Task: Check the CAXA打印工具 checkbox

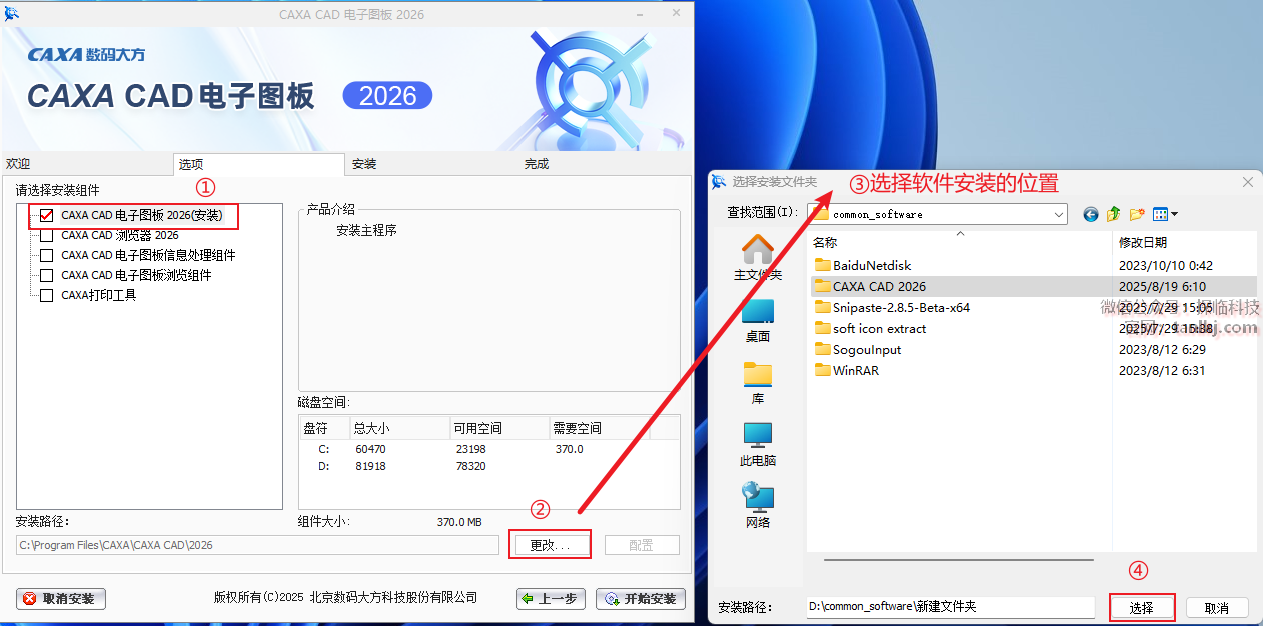Action: 46,295
